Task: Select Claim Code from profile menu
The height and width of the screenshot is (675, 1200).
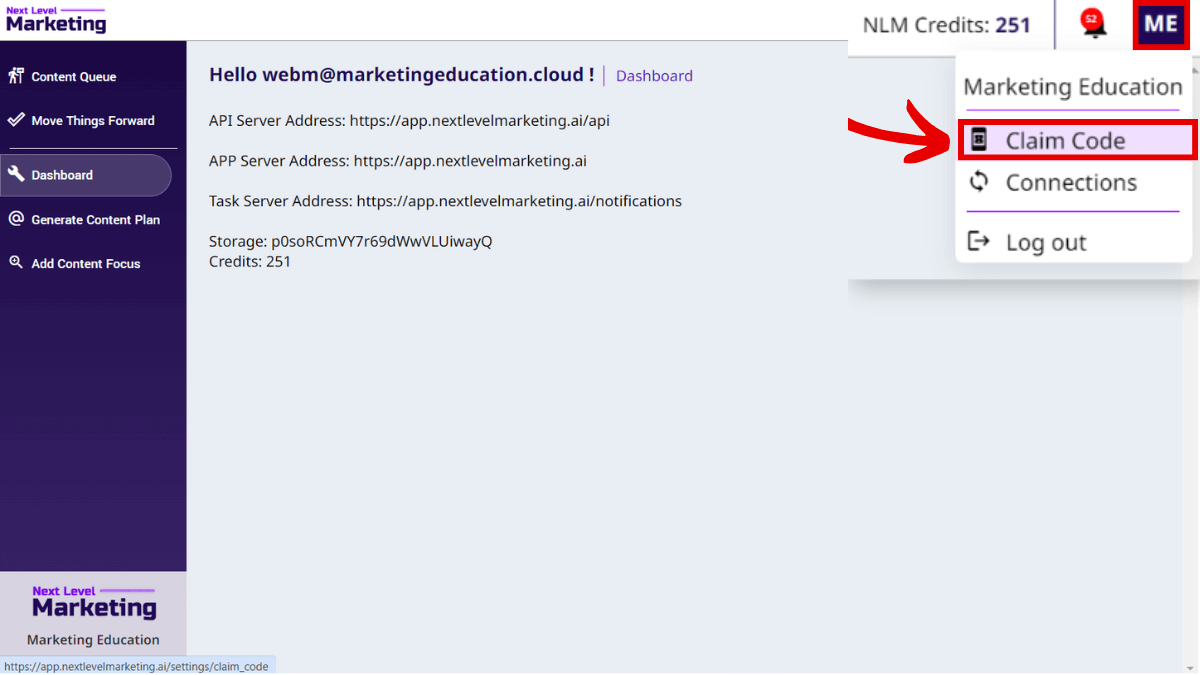Action: tap(1077, 141)
